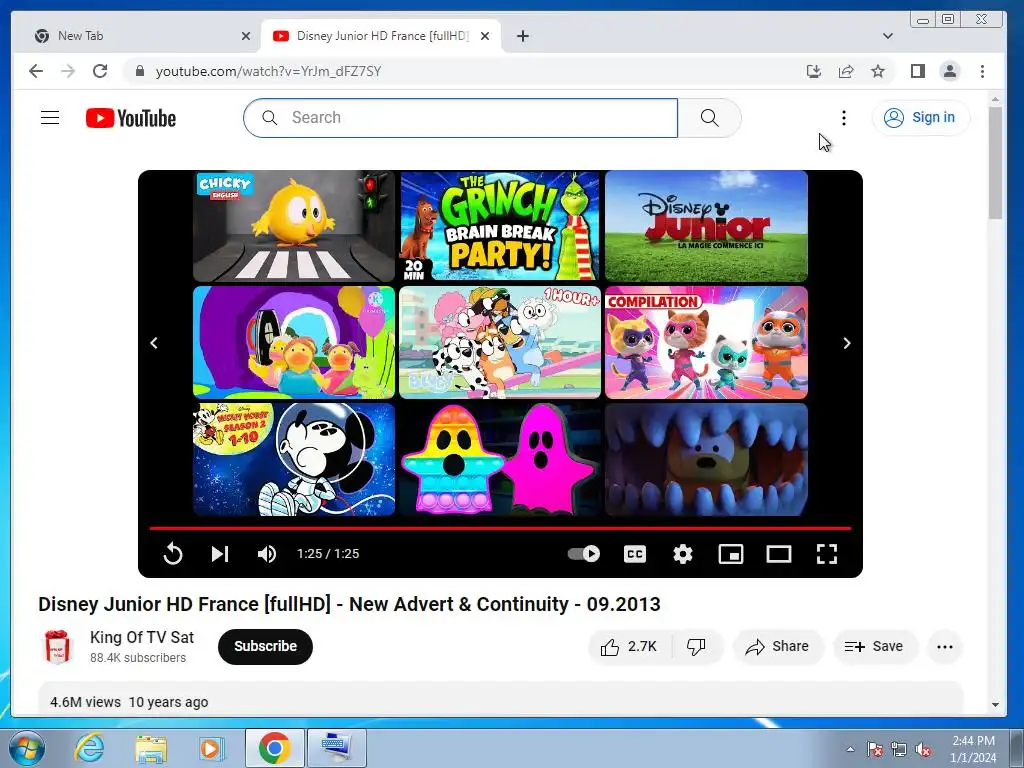Open YouTube settings three-dot menu

(844, 118)
